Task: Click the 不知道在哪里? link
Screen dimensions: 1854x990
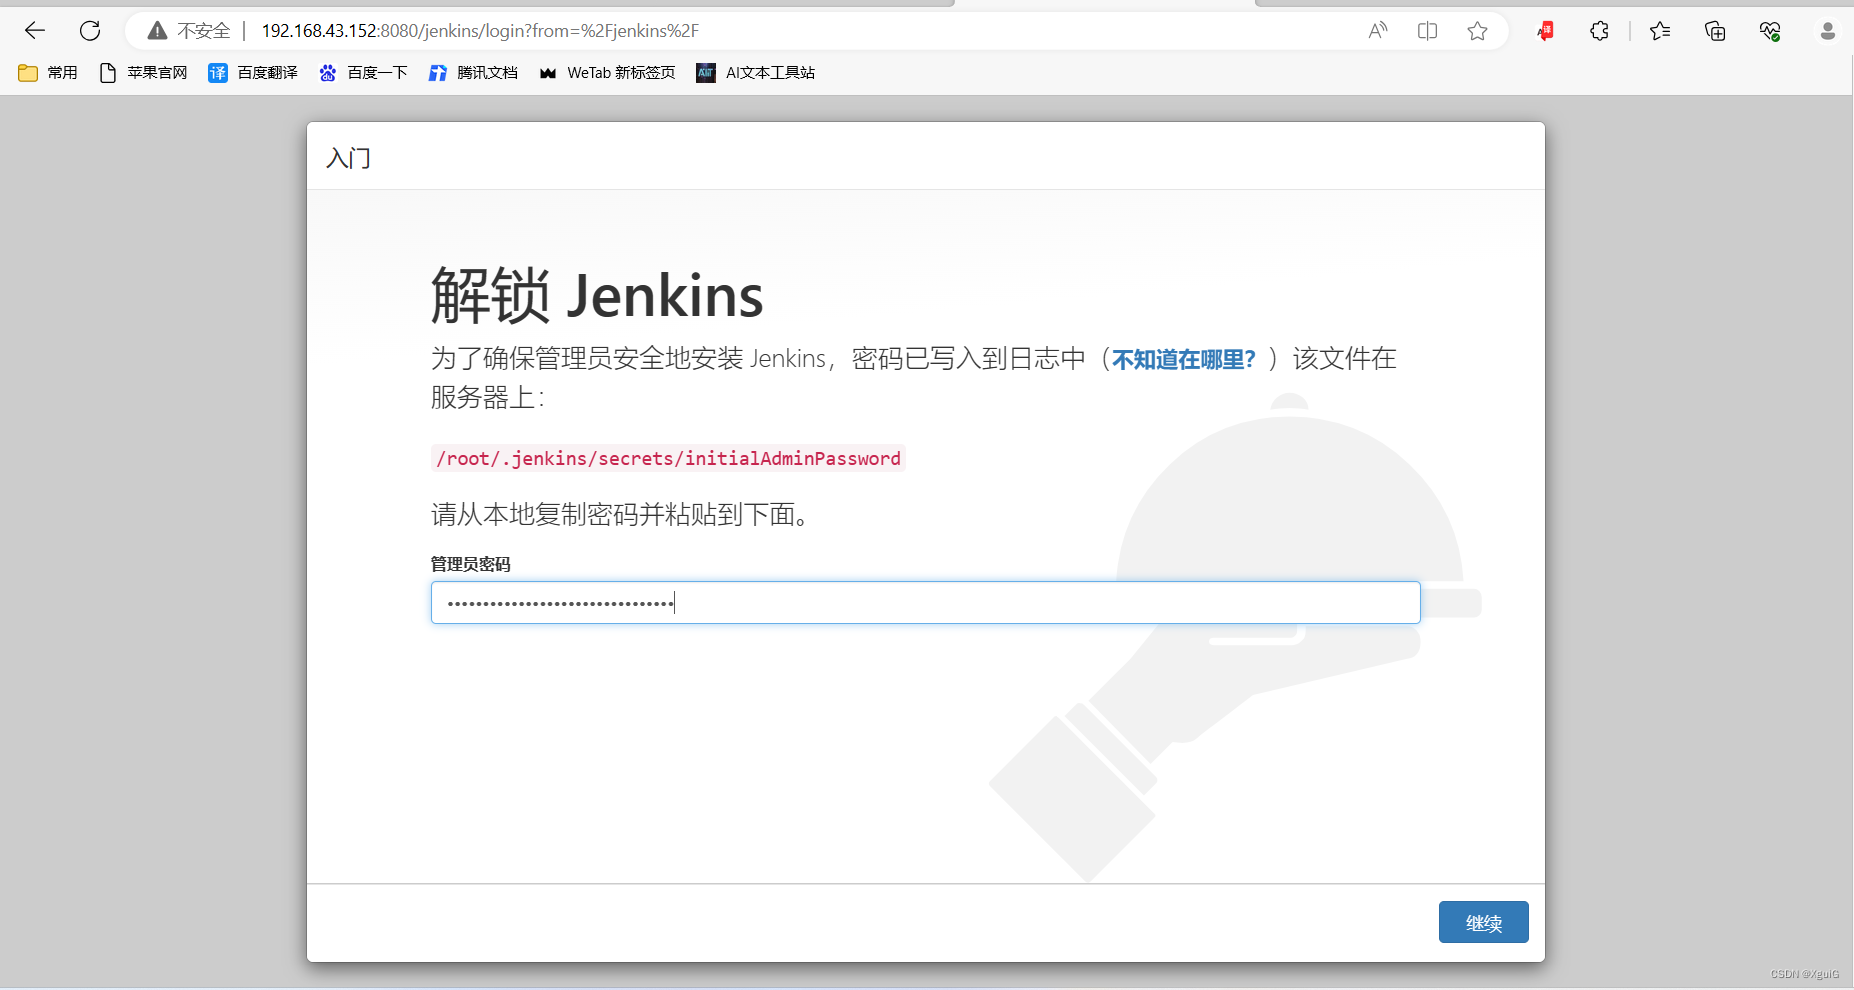Action: coord(1181,359)
